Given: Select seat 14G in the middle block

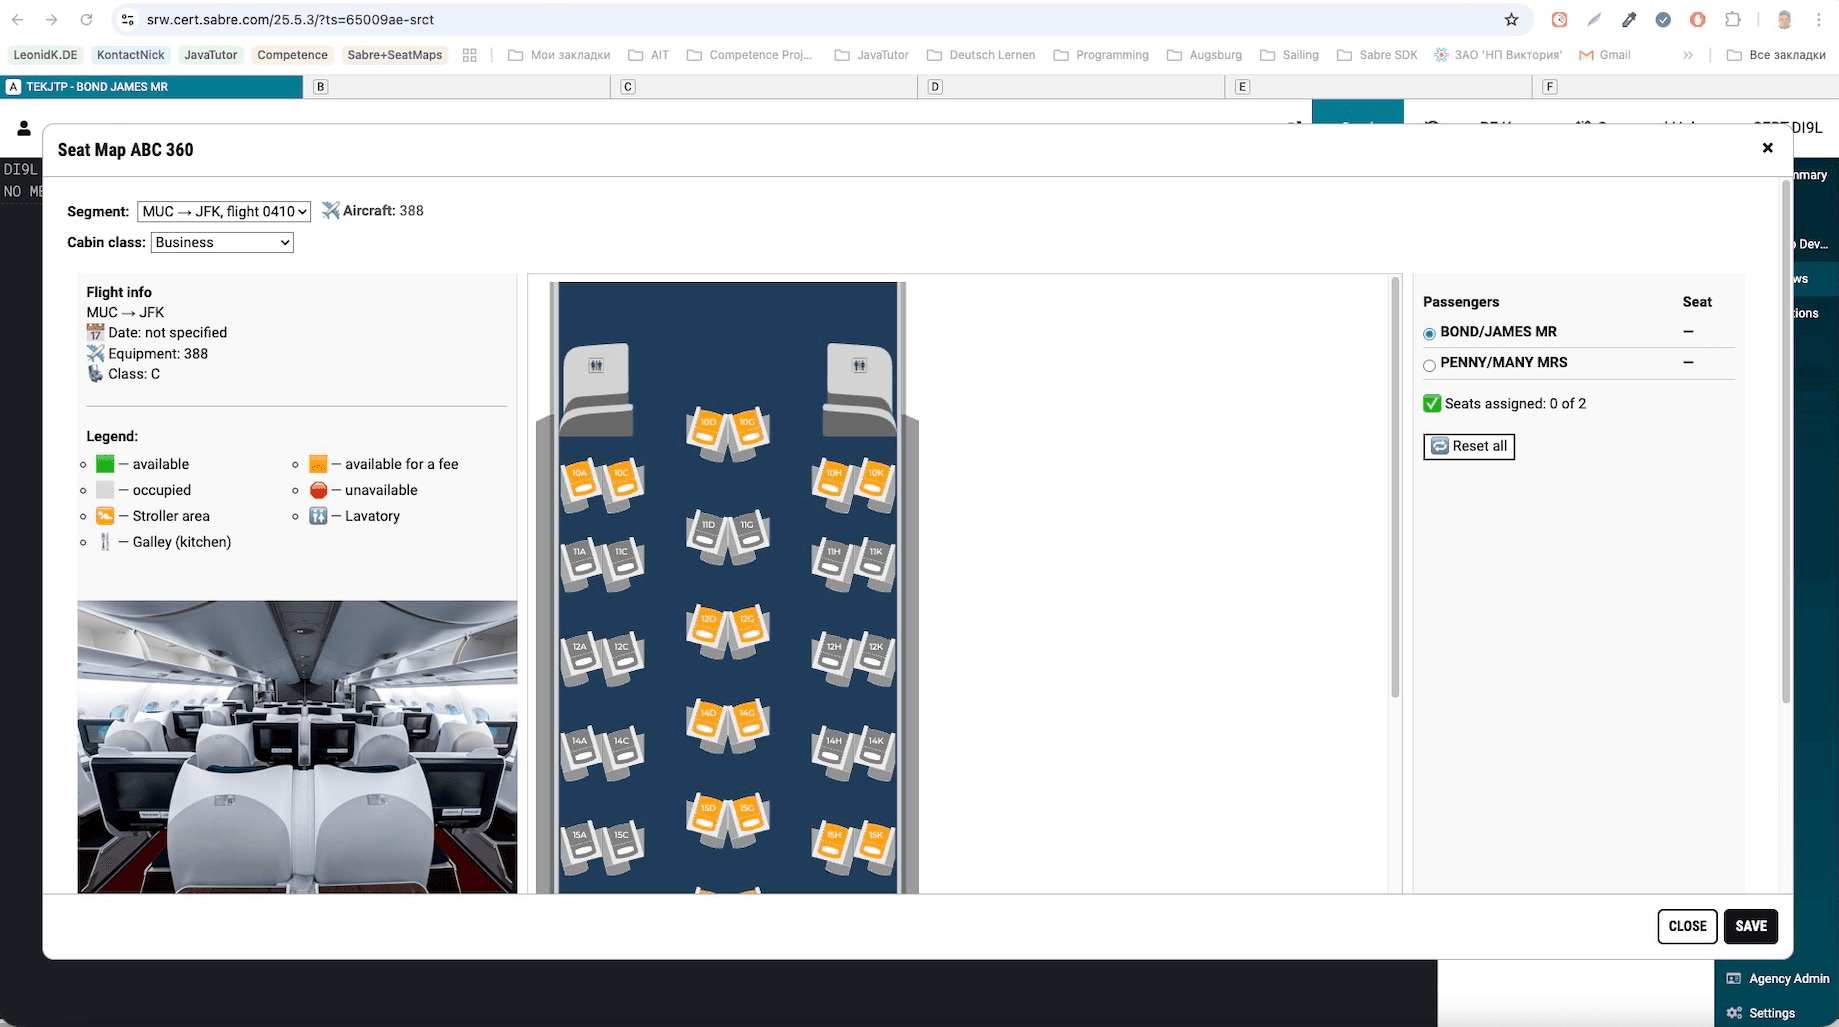Looking at the screenshot, I should pos(747,721).
